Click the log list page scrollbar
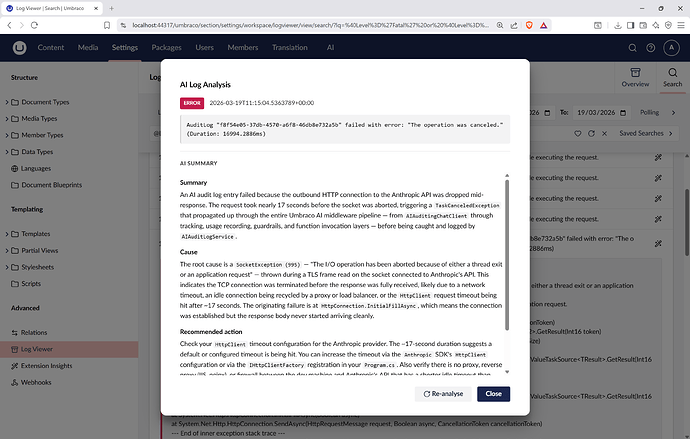Screen dimensions: 690x439 (x=686, y=222)
